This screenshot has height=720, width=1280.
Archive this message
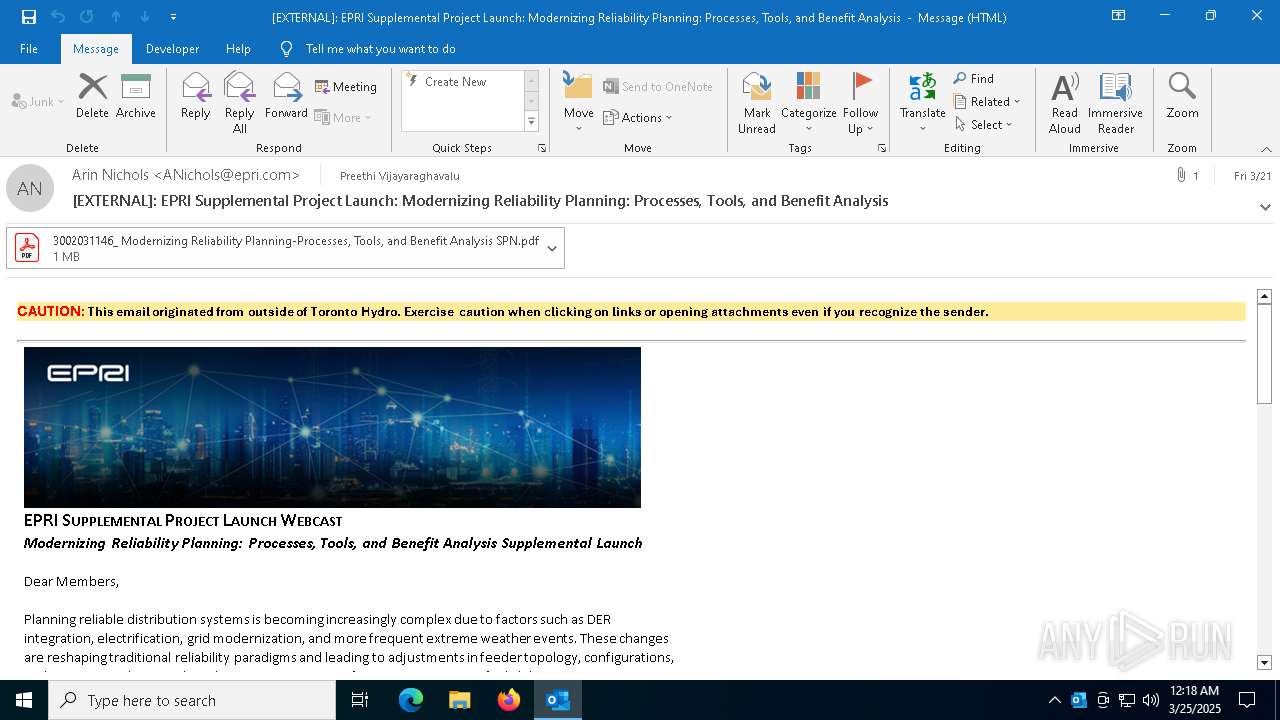(x=136, y=96)
